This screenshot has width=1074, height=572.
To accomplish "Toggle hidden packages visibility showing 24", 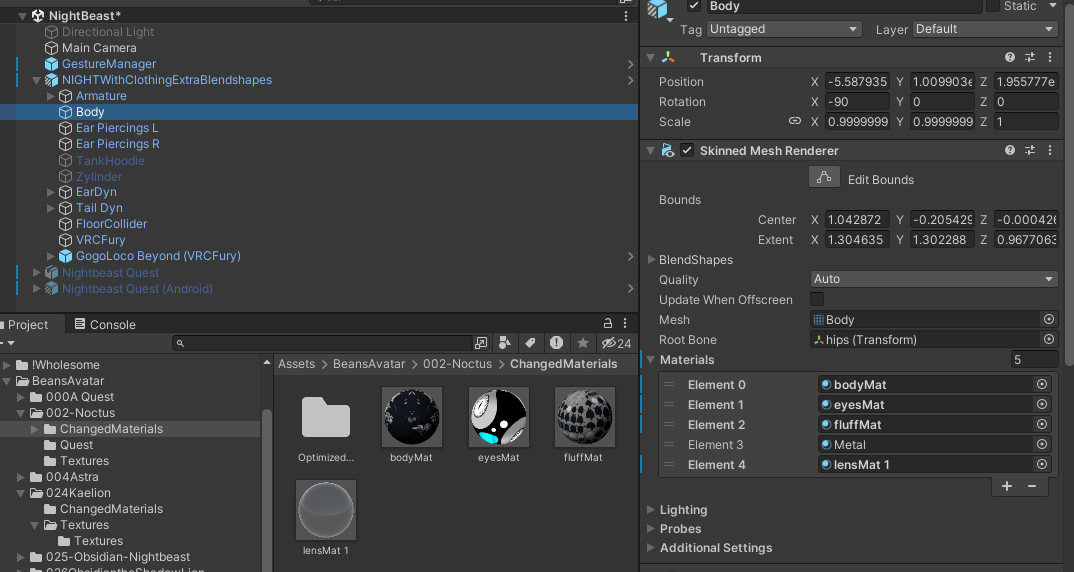I will click(x=616, y=343).
